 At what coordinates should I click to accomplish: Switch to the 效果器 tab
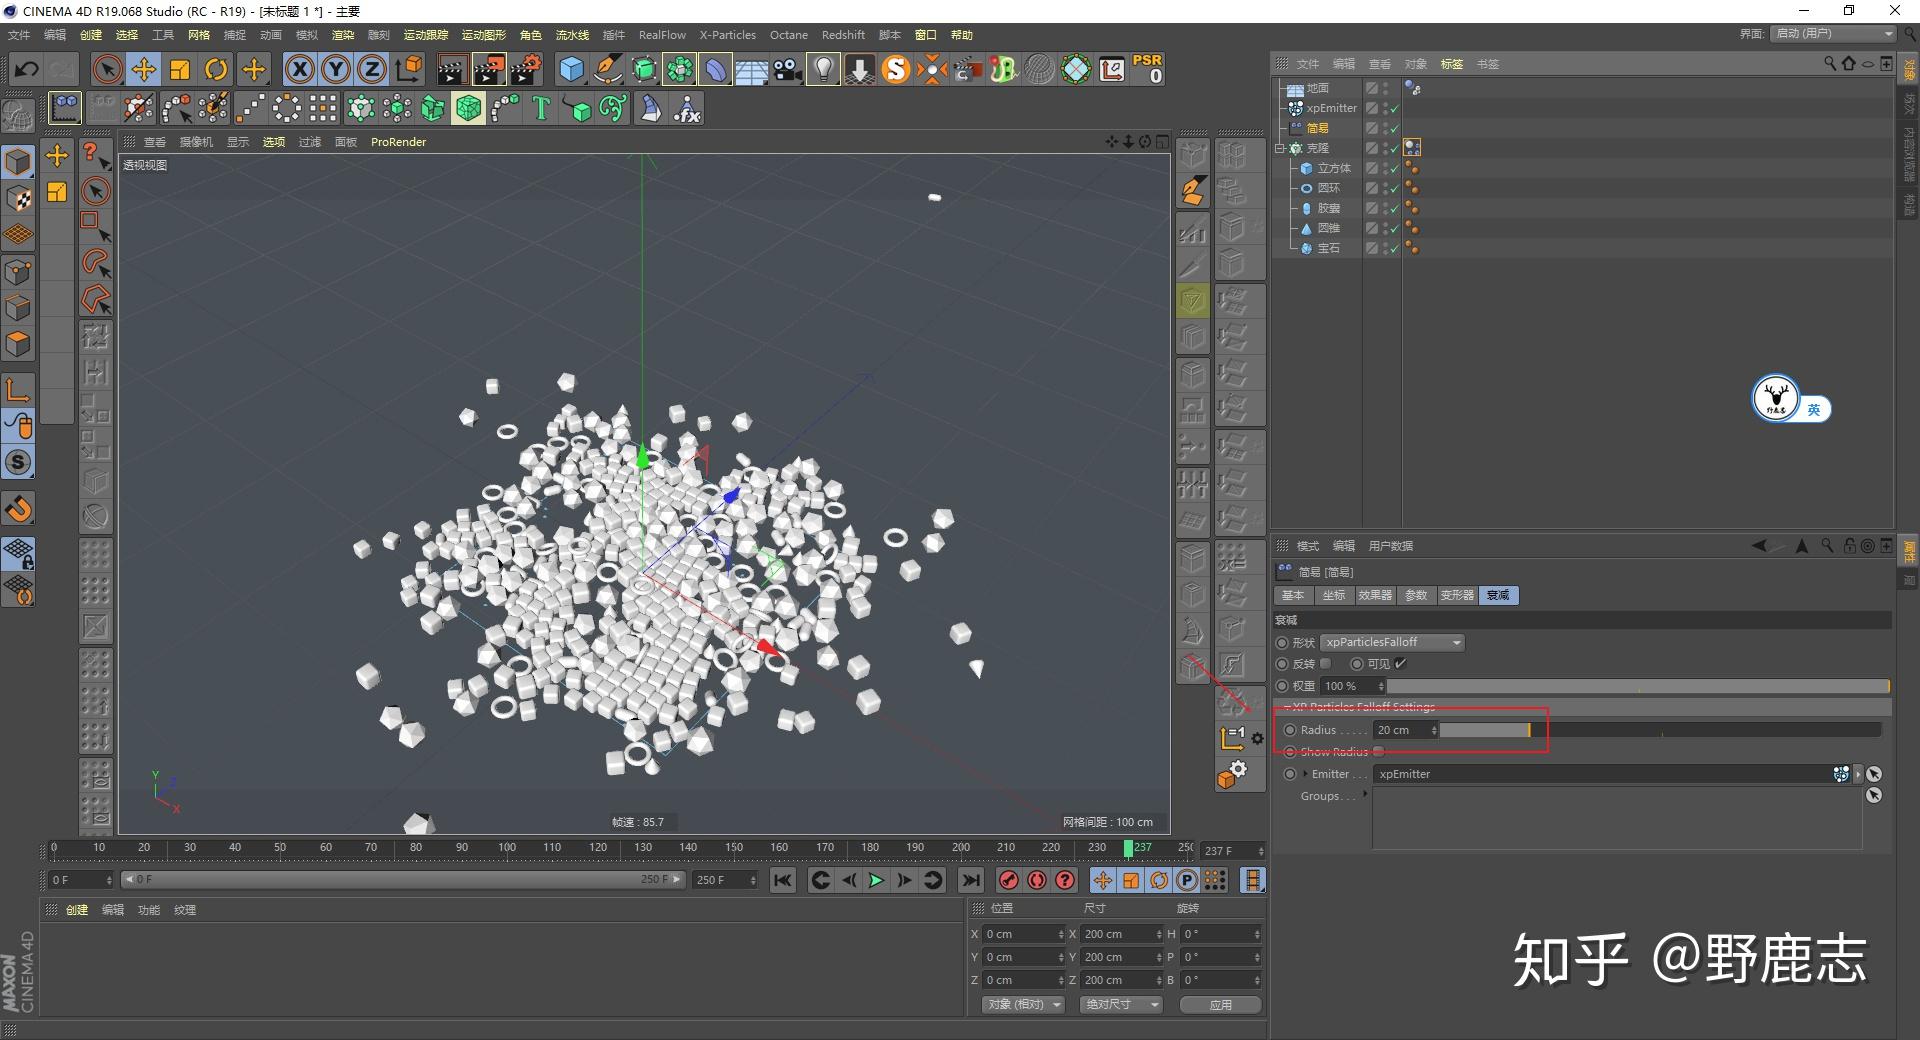click(x=1374, y=595)
